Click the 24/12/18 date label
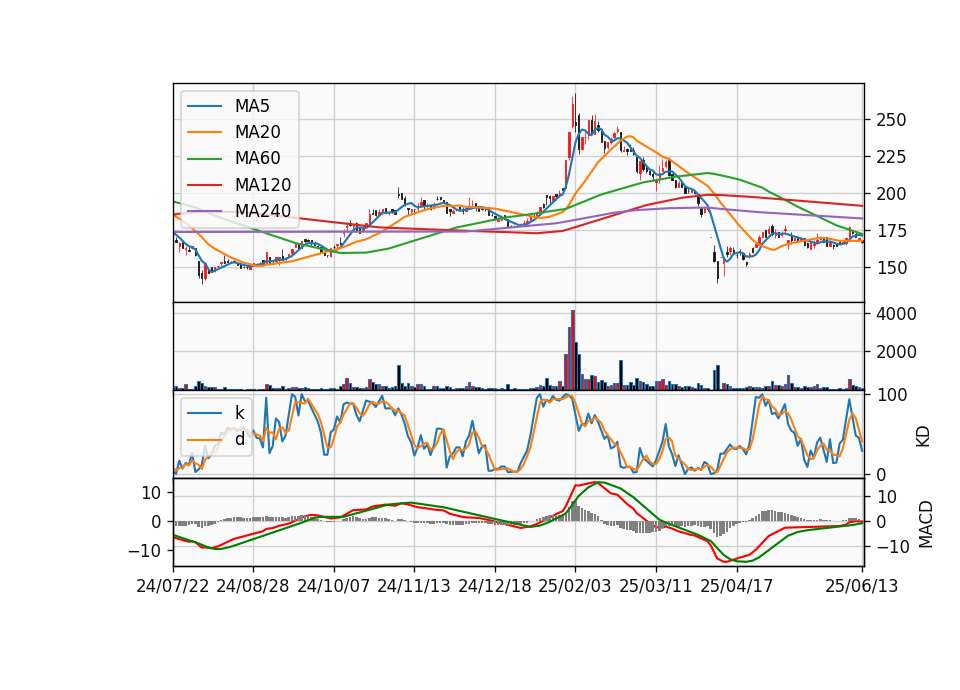 tap(495, 586)
